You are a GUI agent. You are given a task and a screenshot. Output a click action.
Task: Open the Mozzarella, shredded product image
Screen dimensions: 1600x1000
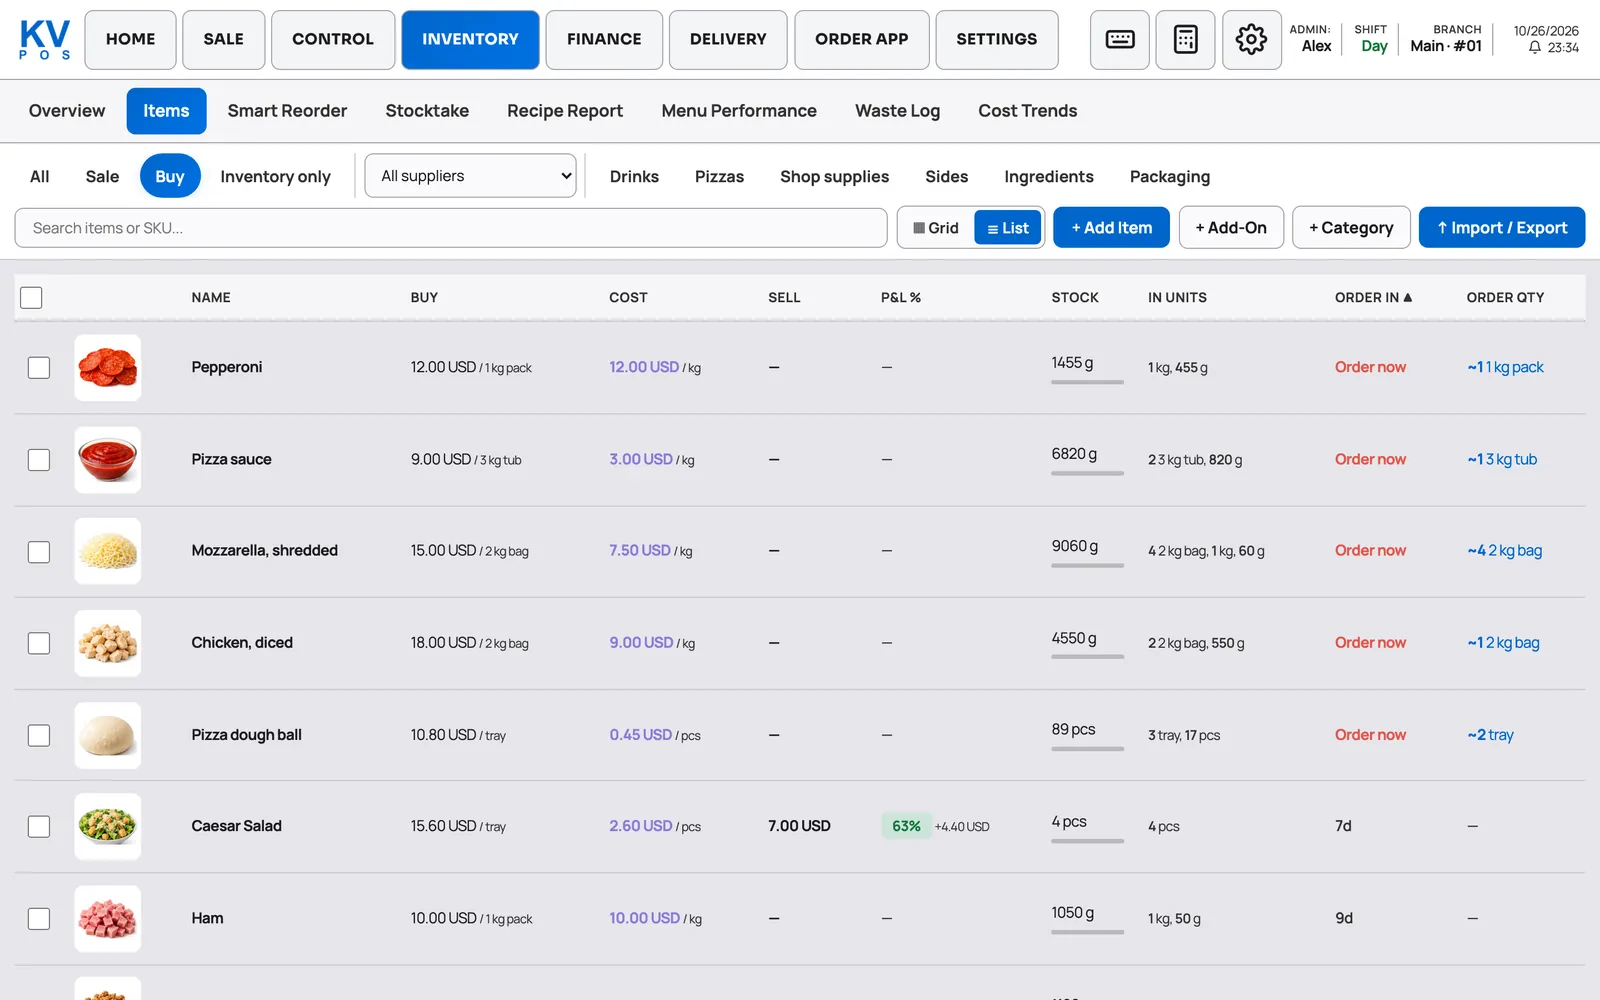(108, 551)
